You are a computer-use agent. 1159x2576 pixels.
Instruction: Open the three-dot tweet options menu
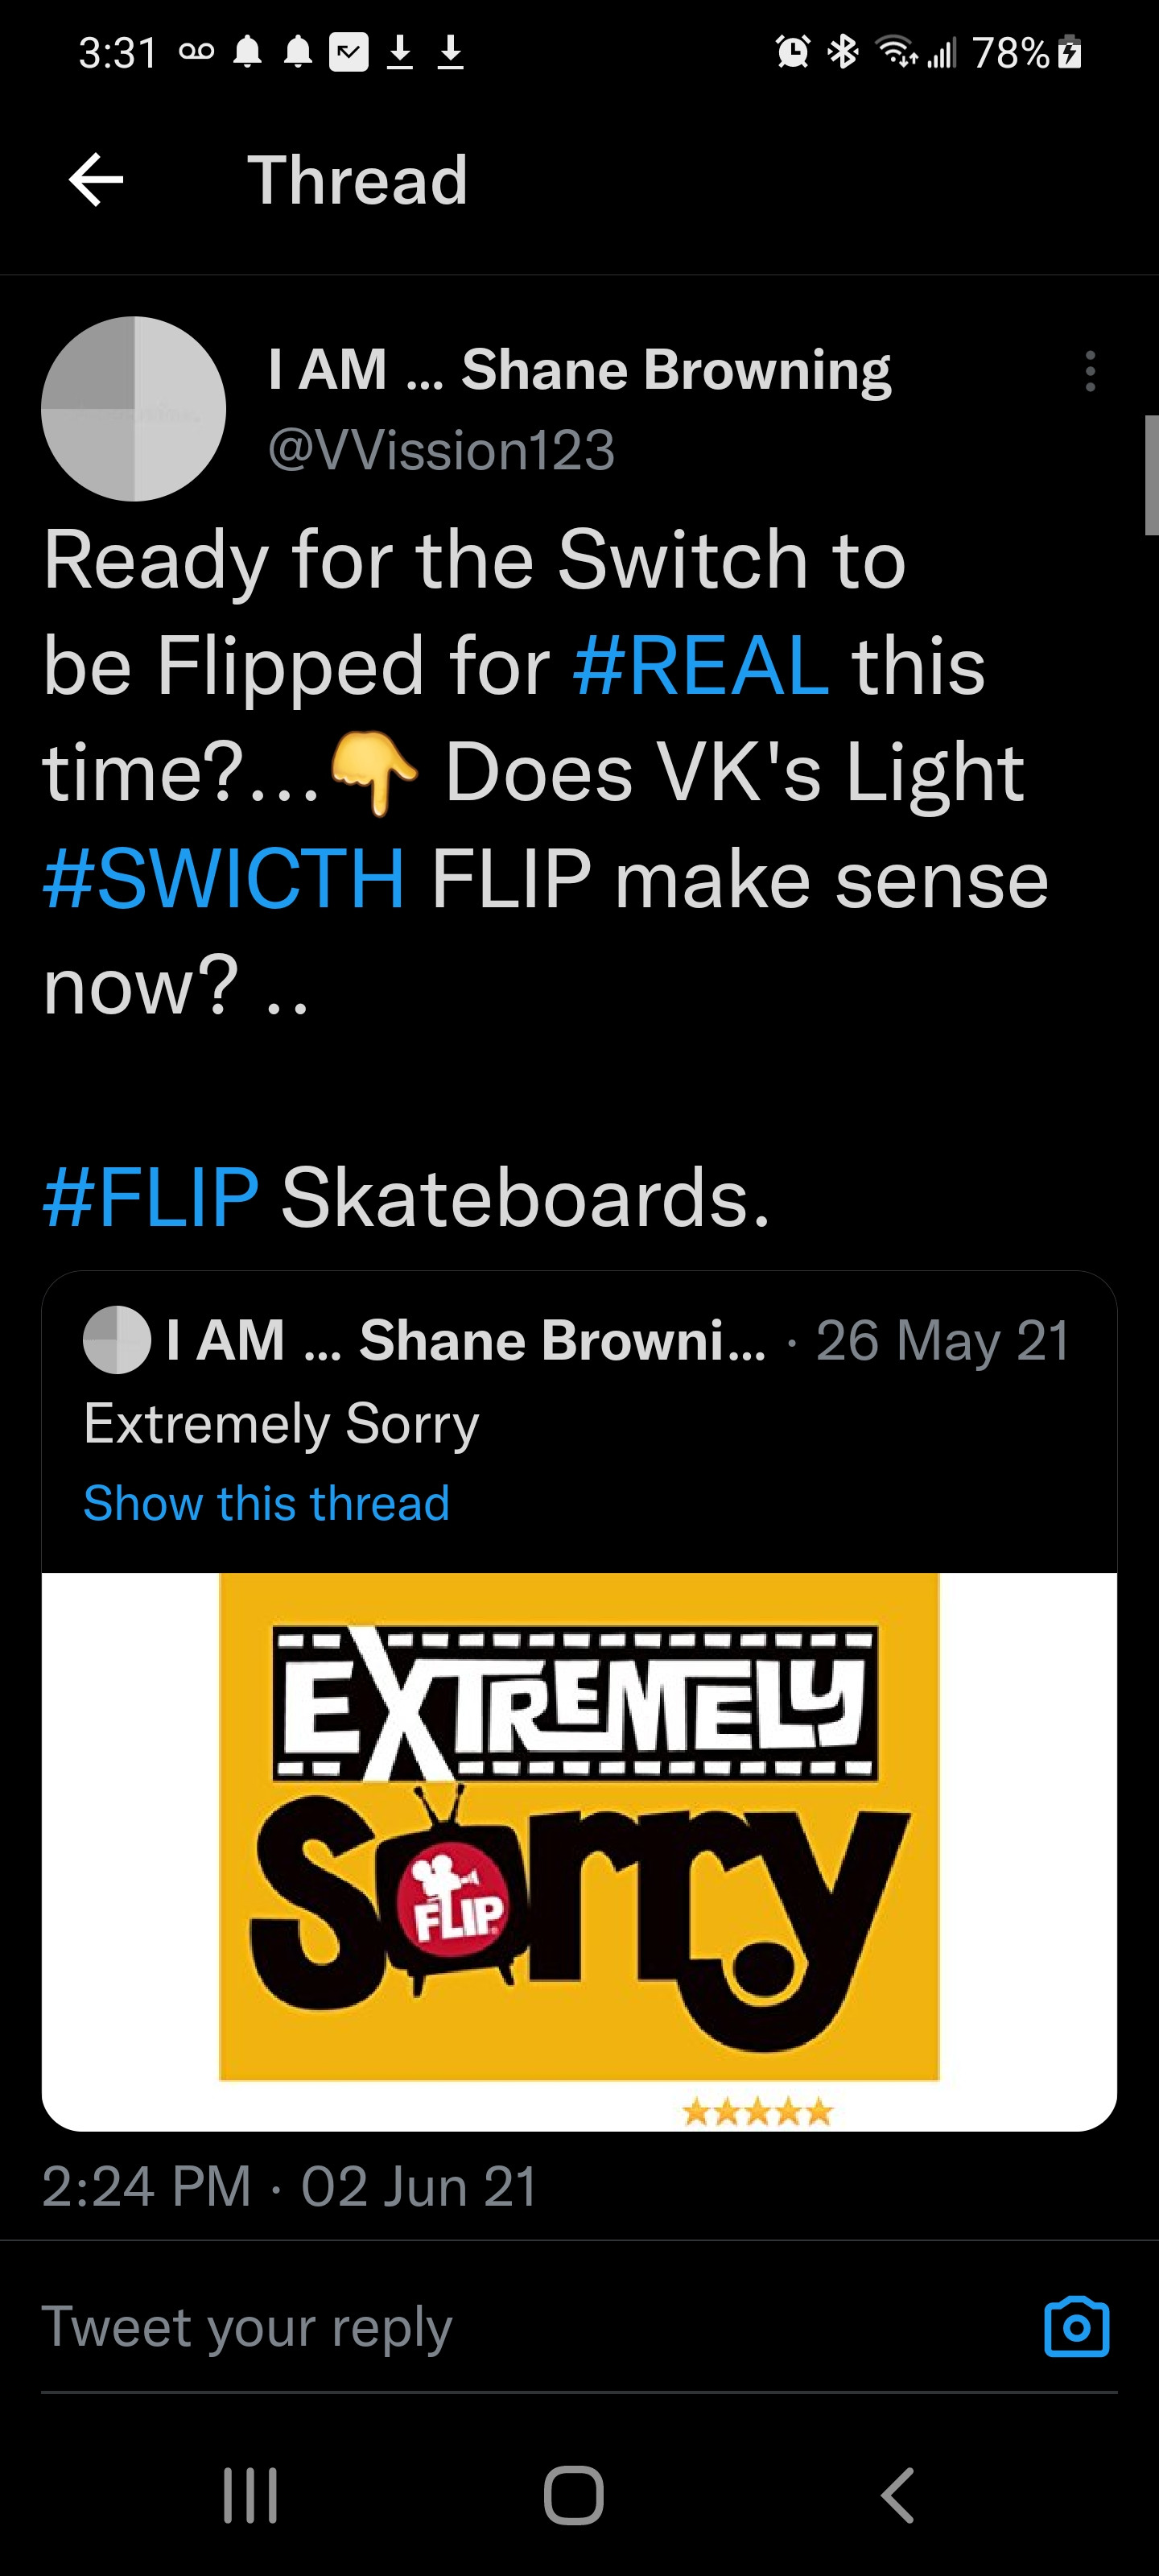pos(1090,371)
